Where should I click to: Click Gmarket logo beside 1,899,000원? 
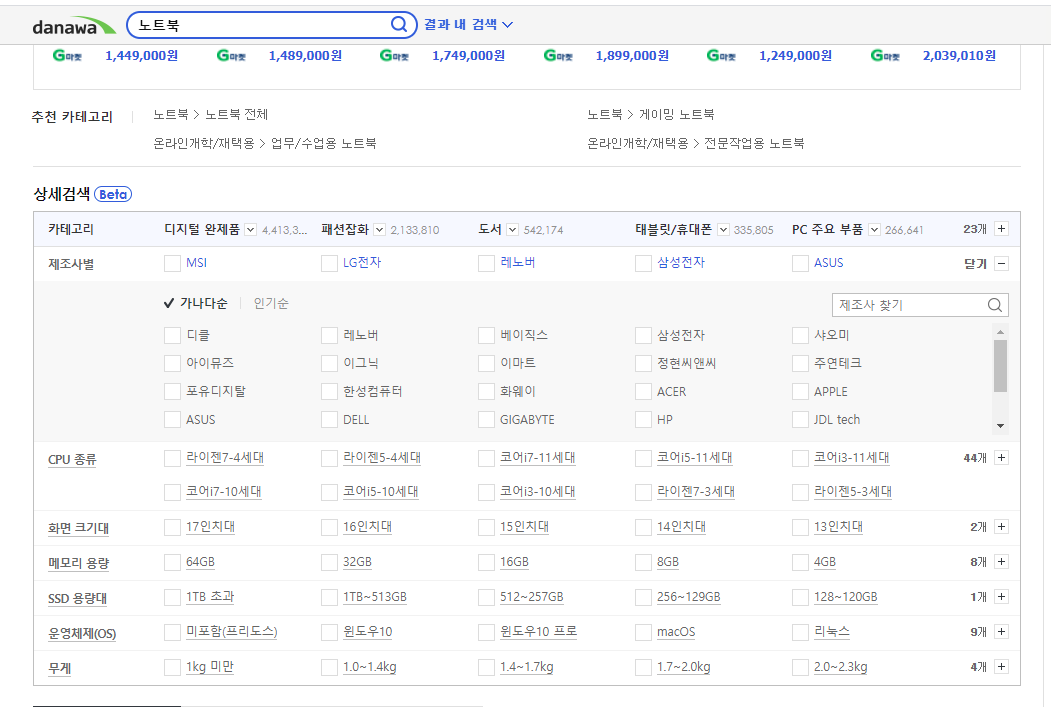coord(558,56)
